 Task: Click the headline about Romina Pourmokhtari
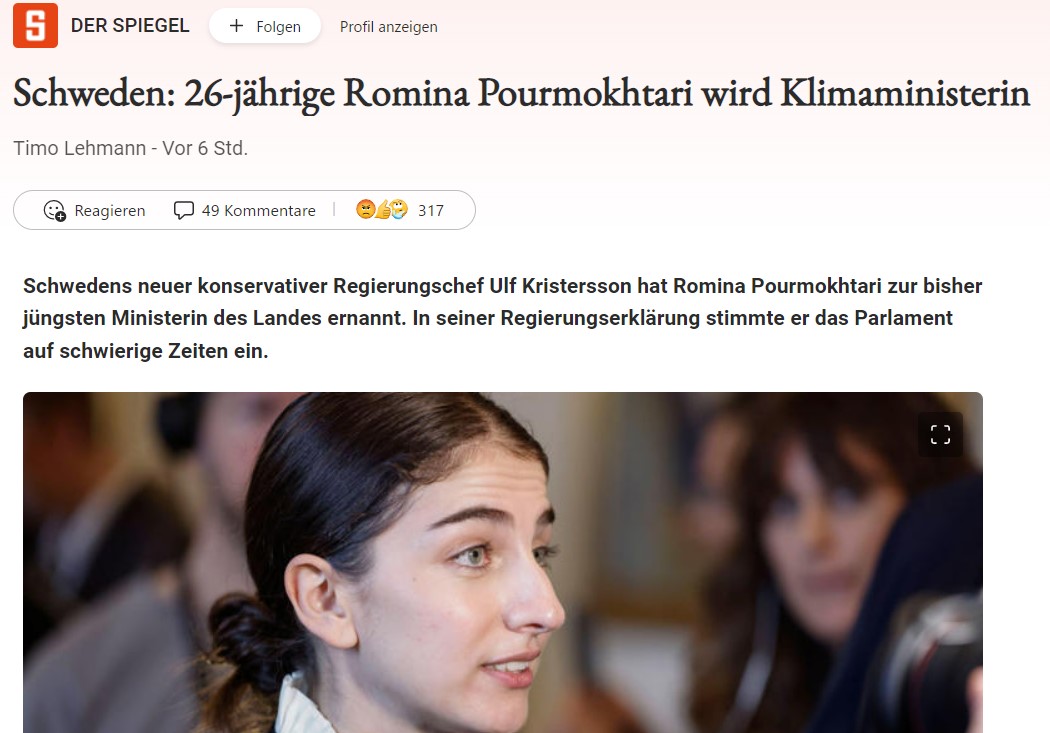point(521,94)
